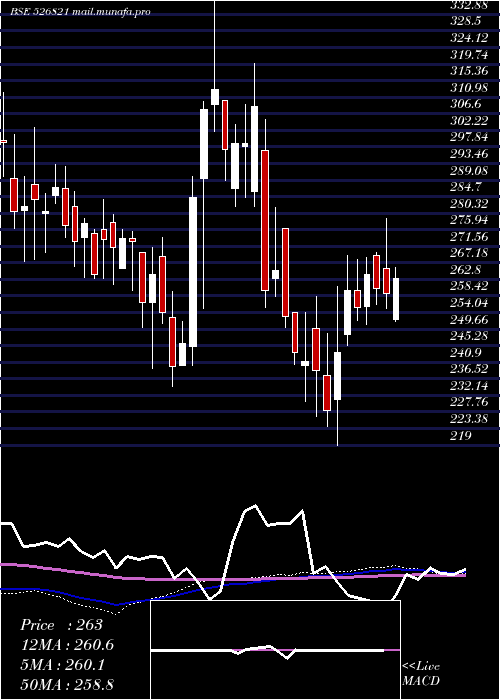Click the 280.32 price level label
The height and width of the screenshot is (700, 500).
coord(471,204)
